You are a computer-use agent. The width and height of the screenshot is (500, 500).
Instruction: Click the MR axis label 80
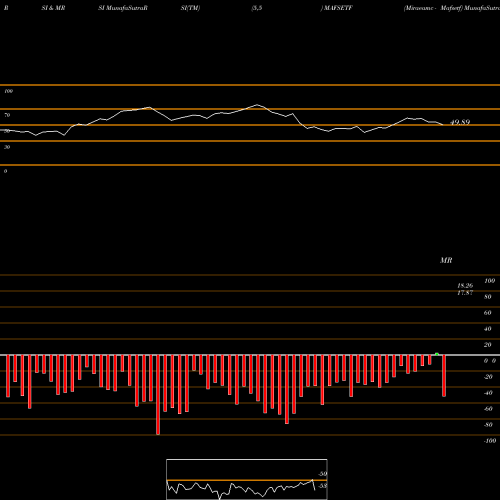point(487,297)
